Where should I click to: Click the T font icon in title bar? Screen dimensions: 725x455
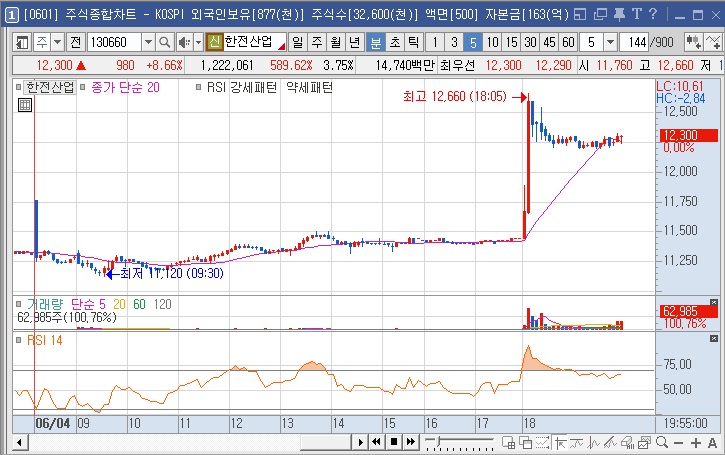click(x=637, y=14)
